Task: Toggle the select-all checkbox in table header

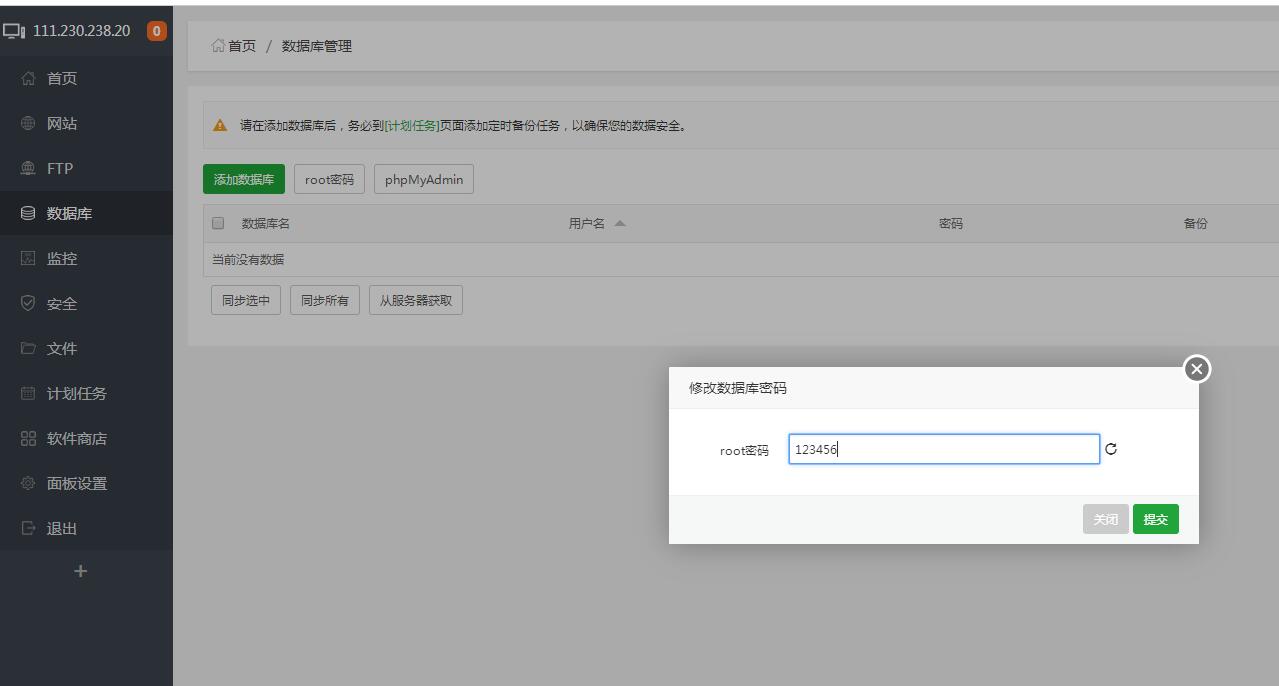Action: [218, 223]
